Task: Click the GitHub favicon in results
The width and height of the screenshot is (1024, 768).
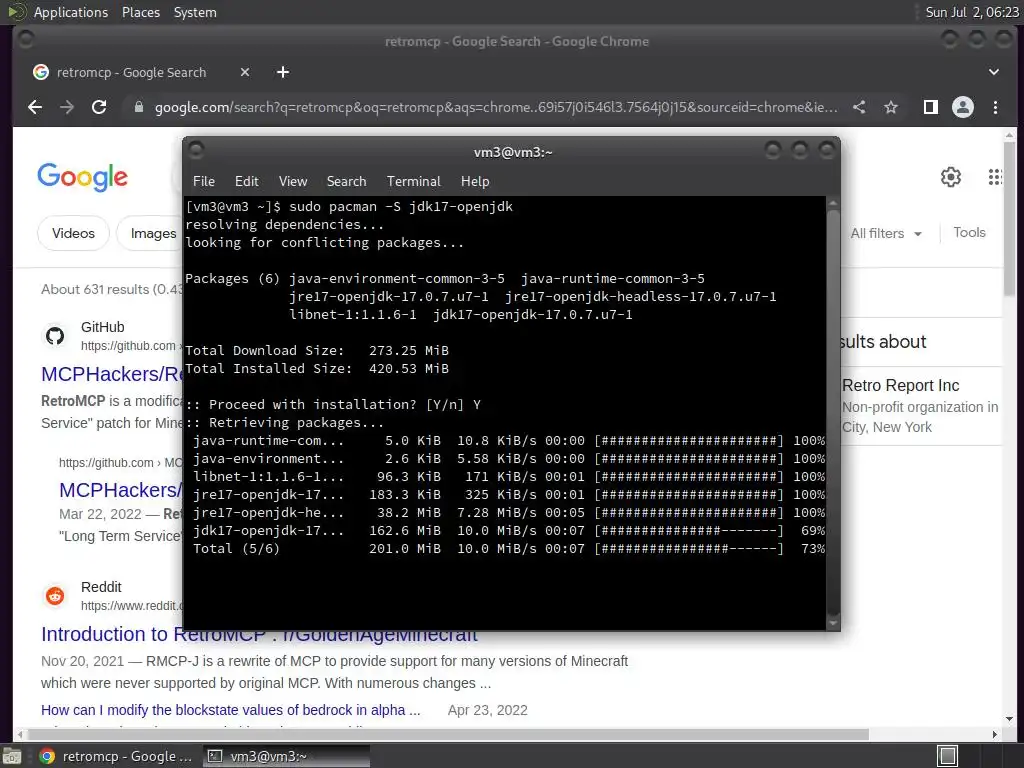Action: (55, 336)
